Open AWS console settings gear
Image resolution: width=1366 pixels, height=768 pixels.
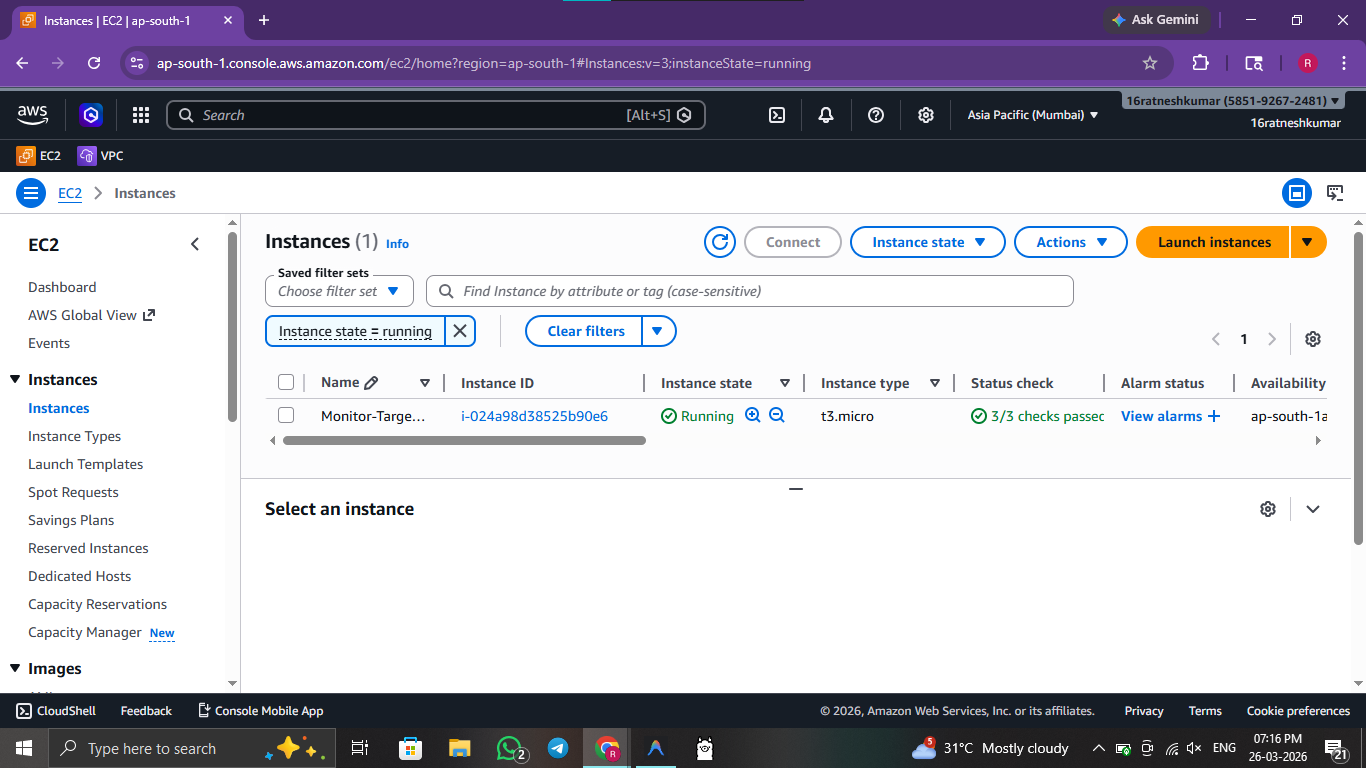[926, 115]
